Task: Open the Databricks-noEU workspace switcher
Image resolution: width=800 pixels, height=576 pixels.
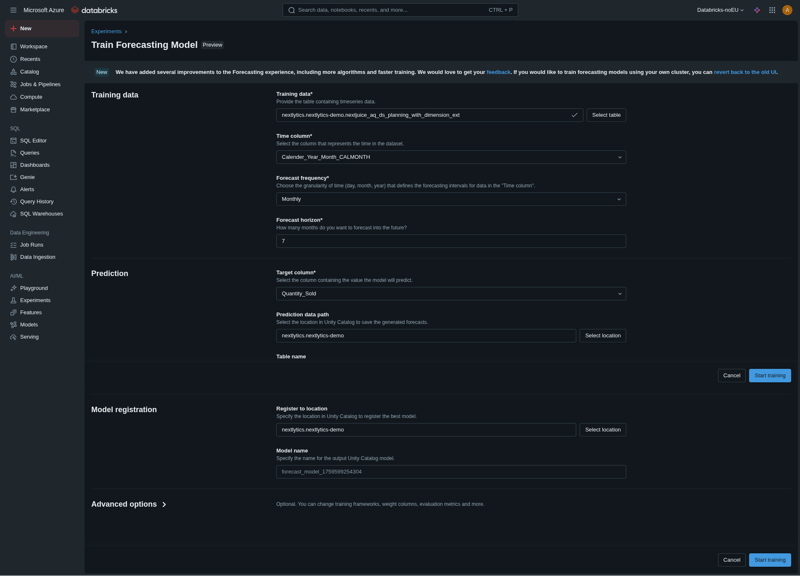Action: point(720,10)
